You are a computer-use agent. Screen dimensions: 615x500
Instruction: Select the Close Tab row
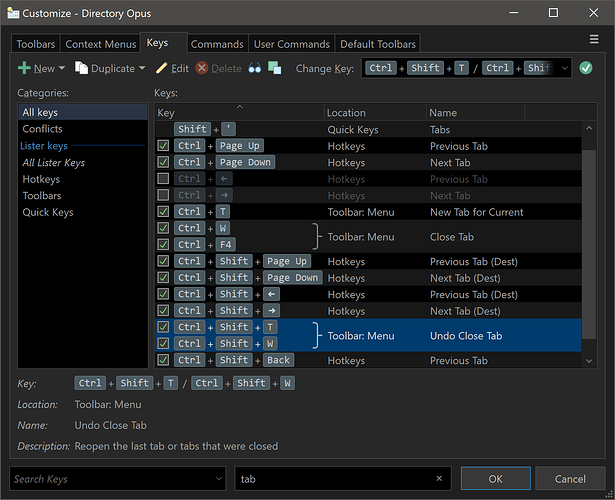click(x=368, y=236)
